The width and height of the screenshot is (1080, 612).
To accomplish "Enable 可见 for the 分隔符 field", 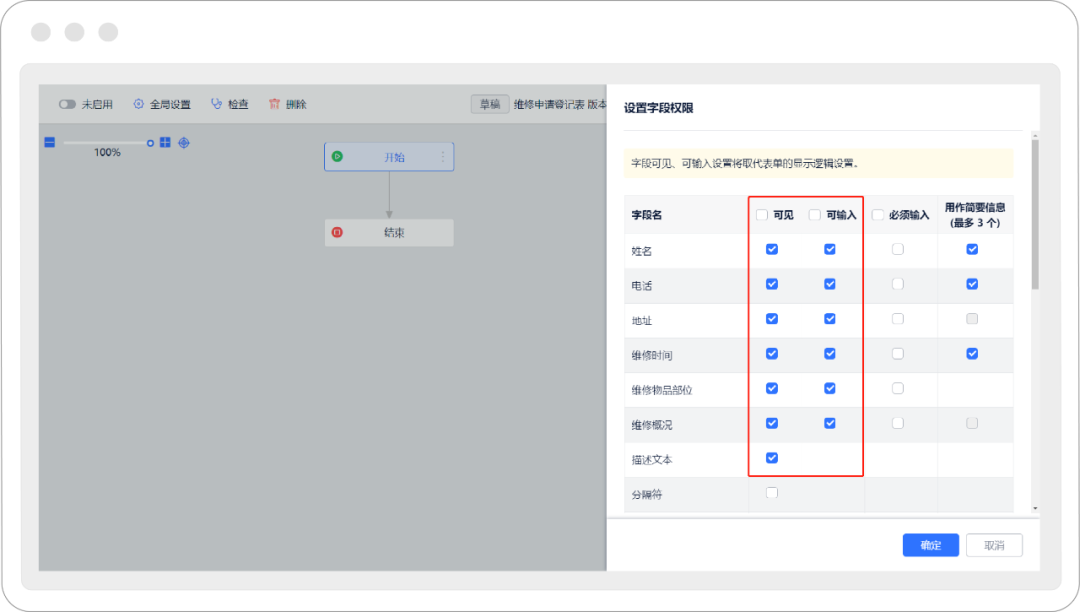I will pyautogui.click(x=771, y=492).
